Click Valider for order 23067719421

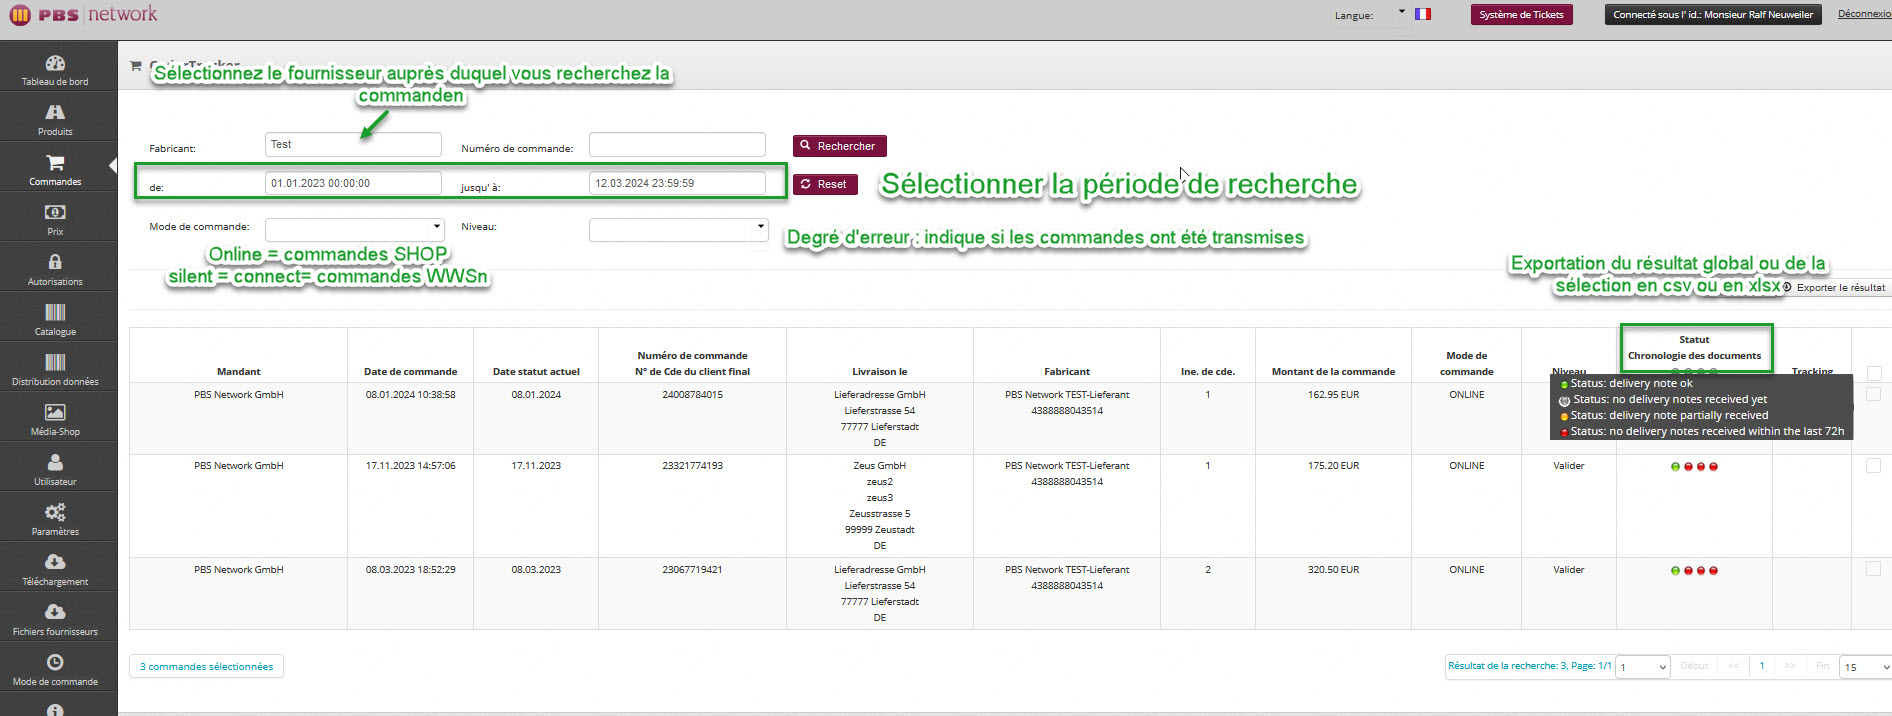pyautogui.click(x=1568, y=570)
